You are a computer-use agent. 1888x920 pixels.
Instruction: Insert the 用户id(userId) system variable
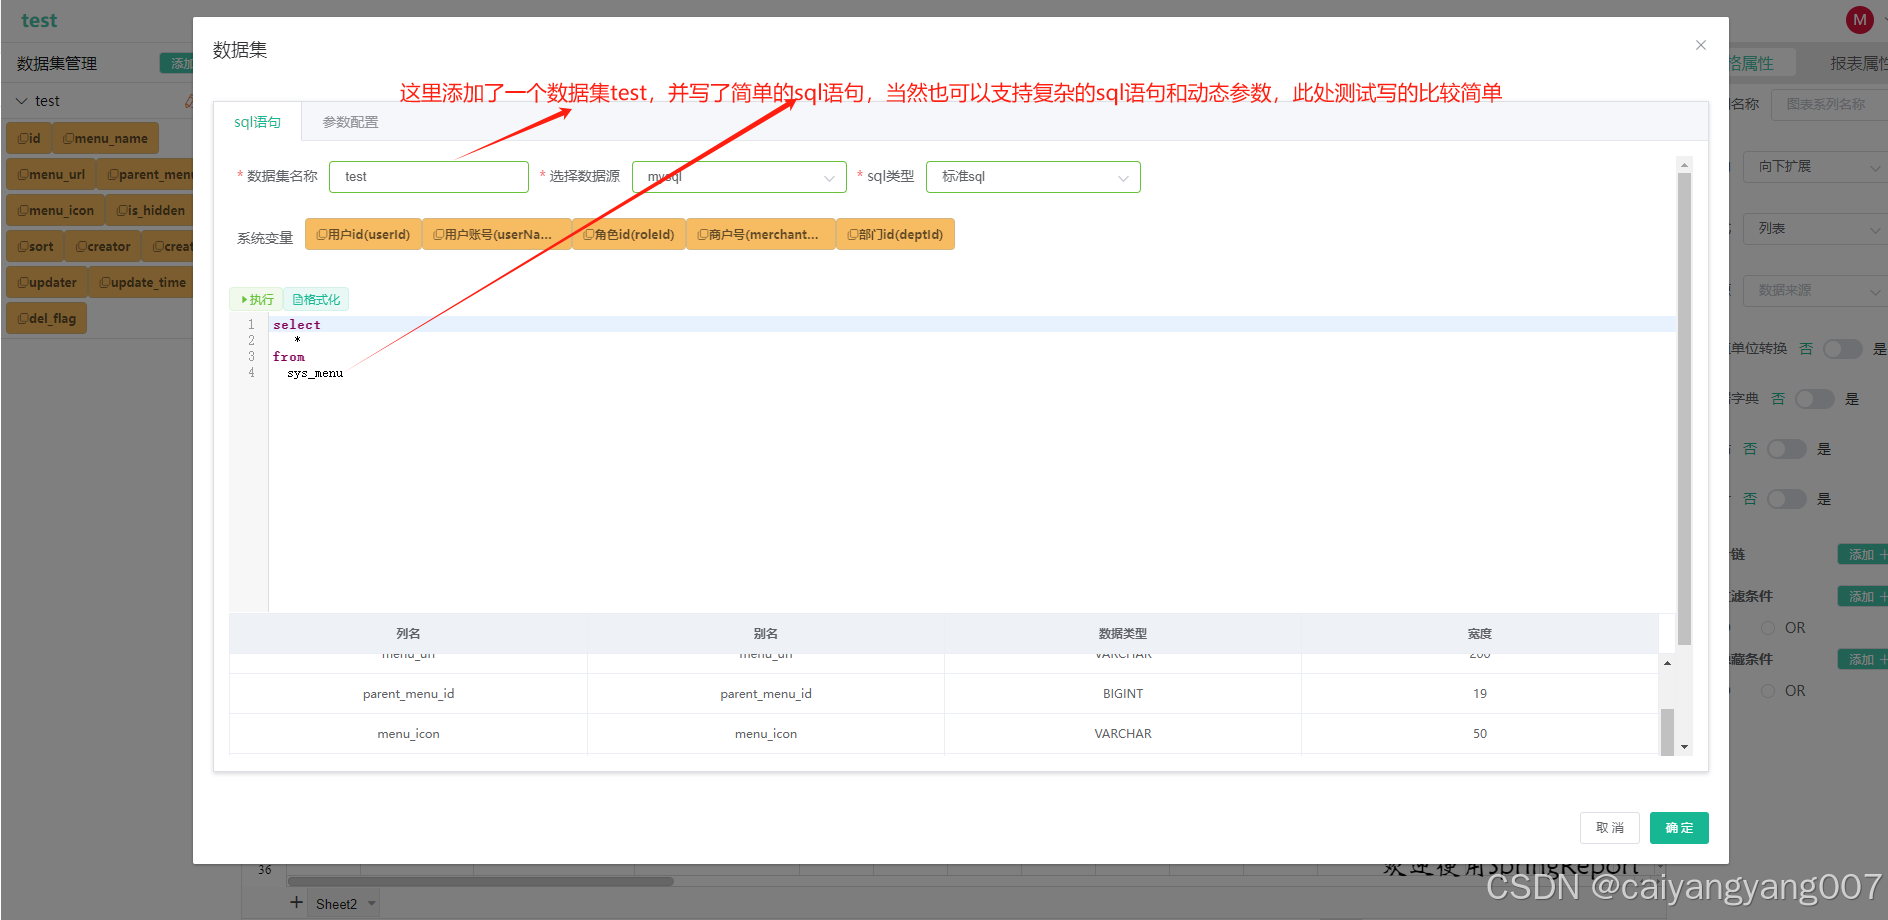[x=363, y=233]
